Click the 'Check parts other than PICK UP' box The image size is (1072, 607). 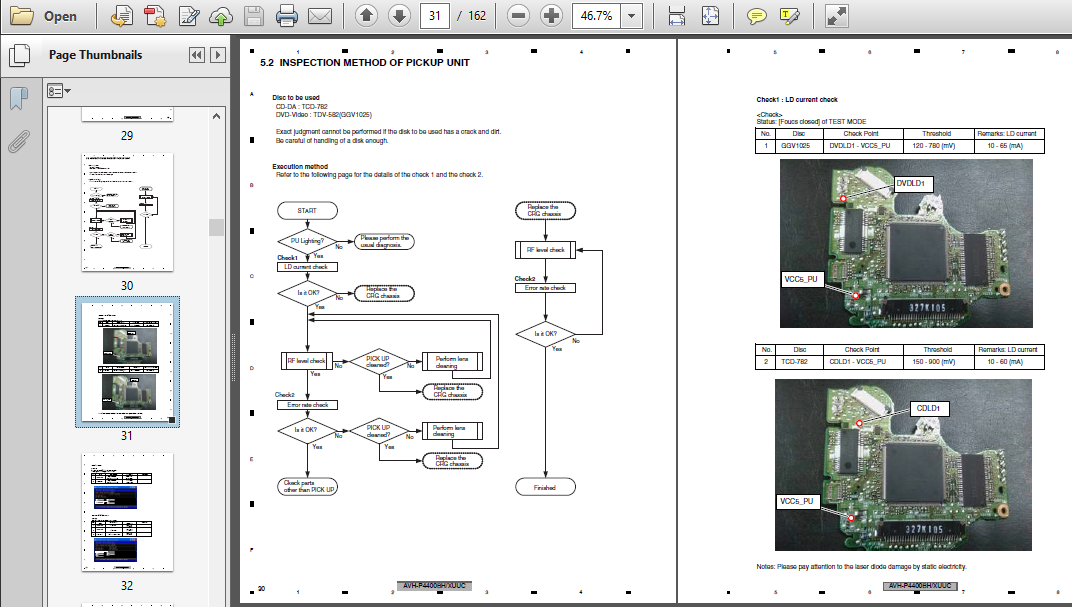point(308,486)
